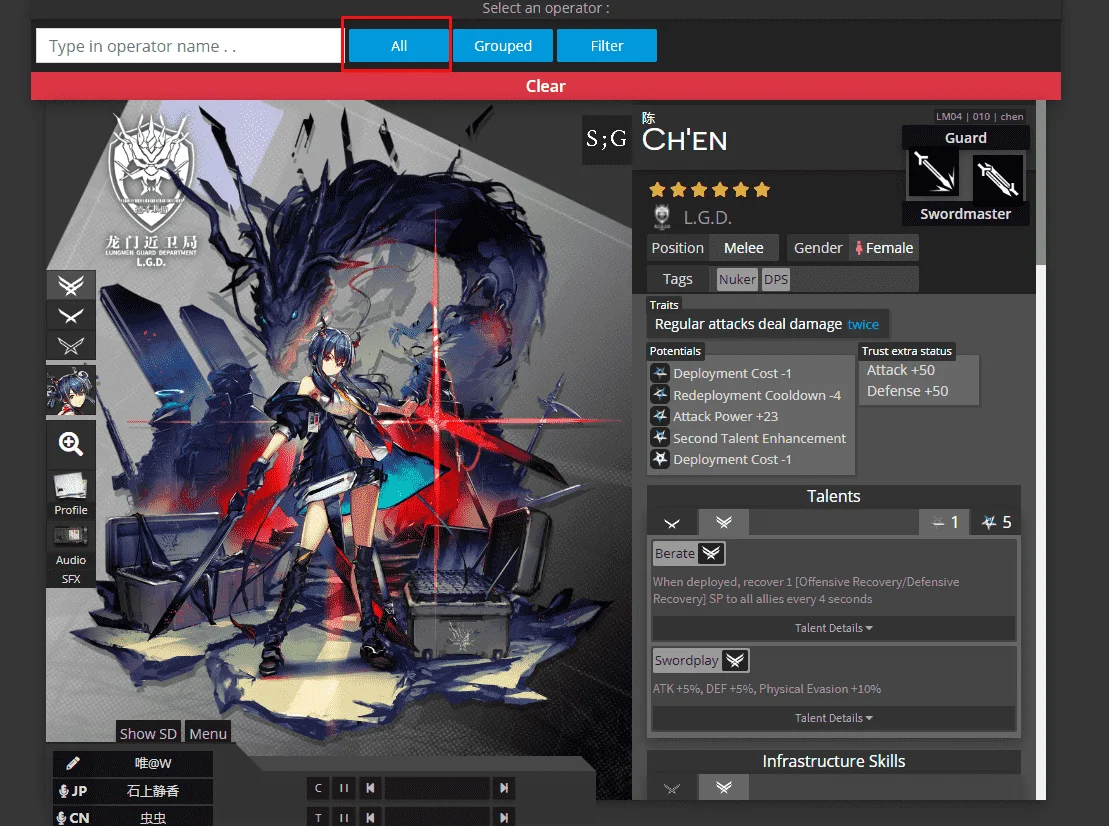Click the Guard class icon

tap(933, 174)
